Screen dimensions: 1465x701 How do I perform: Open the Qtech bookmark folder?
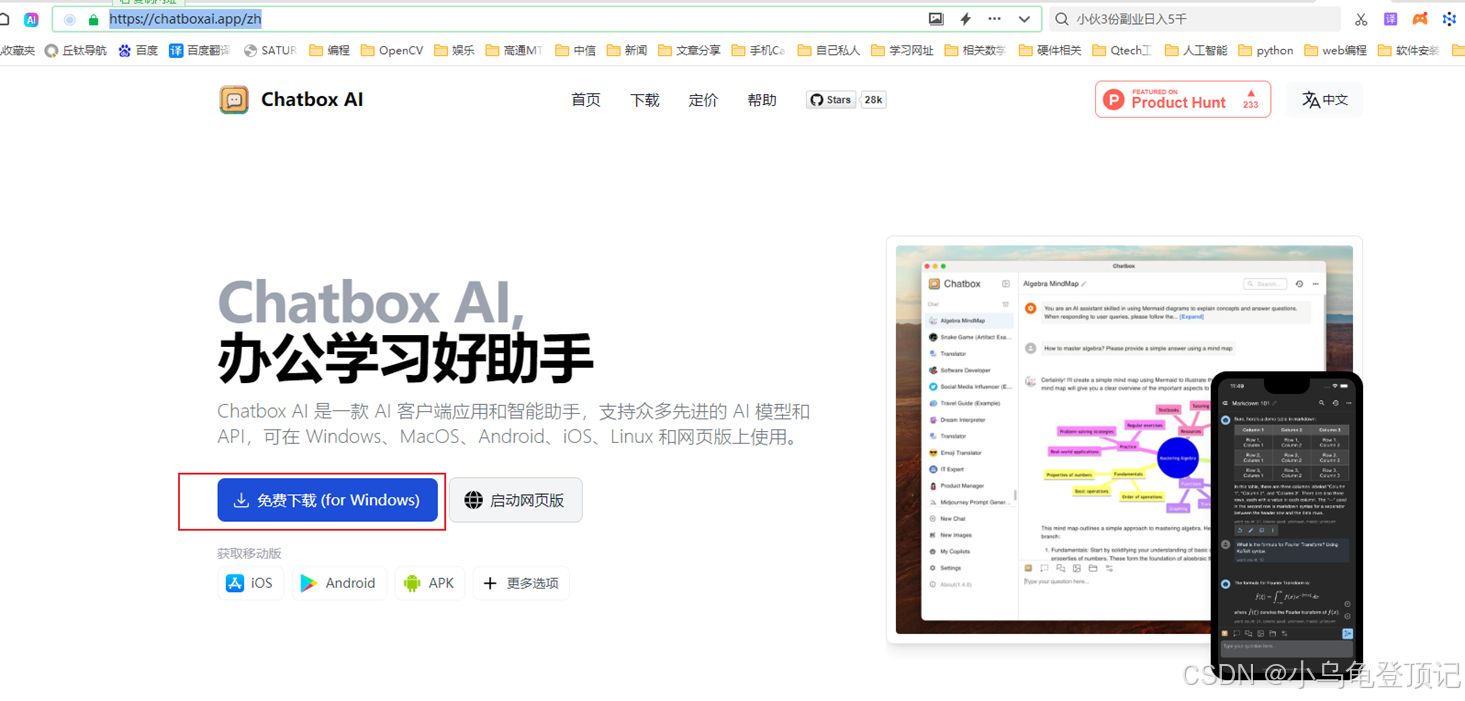pos(1122,50)
